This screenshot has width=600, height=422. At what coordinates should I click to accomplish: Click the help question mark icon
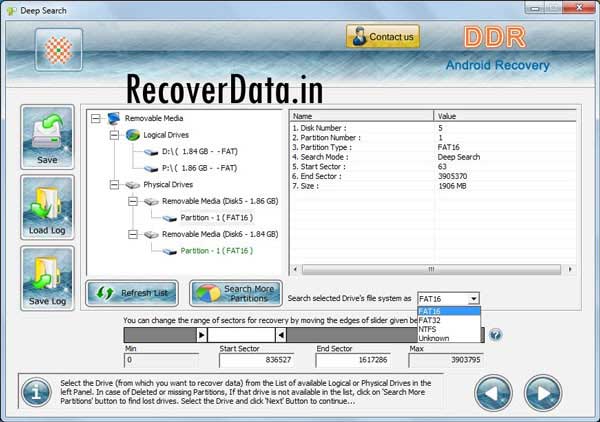click(496, 335)
